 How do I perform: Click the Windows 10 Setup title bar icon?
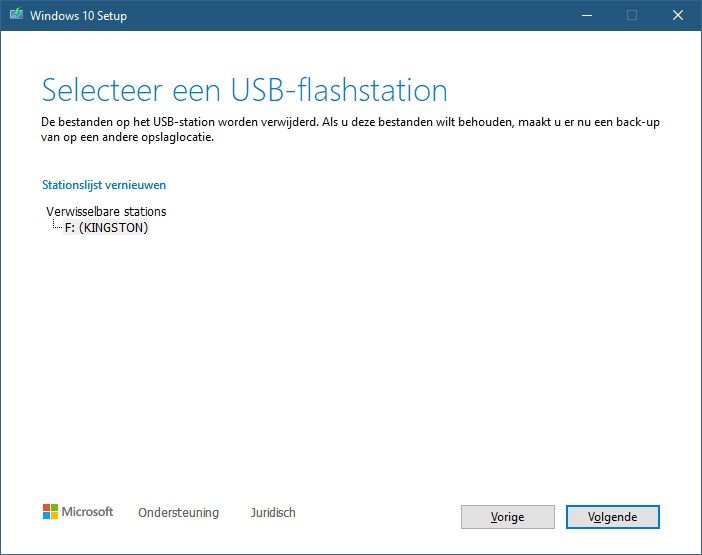(17, 15)
